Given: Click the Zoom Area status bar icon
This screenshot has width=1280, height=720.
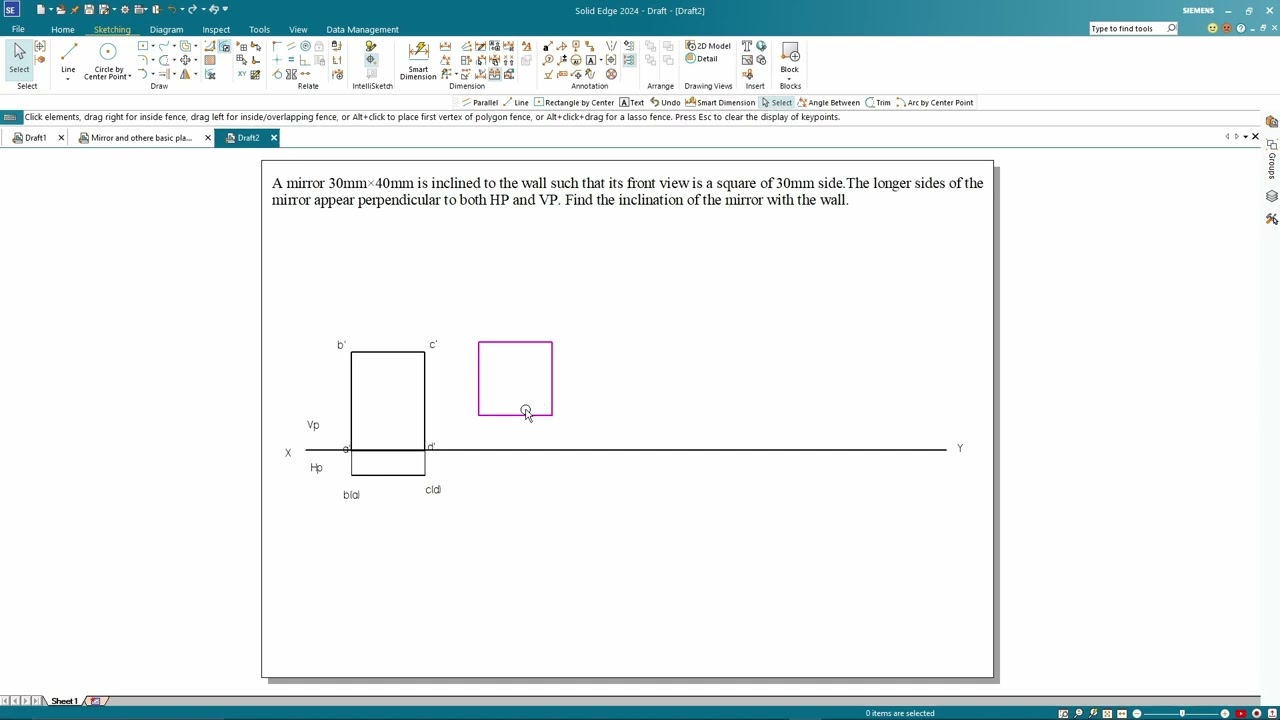Looking at the screenshot, I should pos(1064,713).
